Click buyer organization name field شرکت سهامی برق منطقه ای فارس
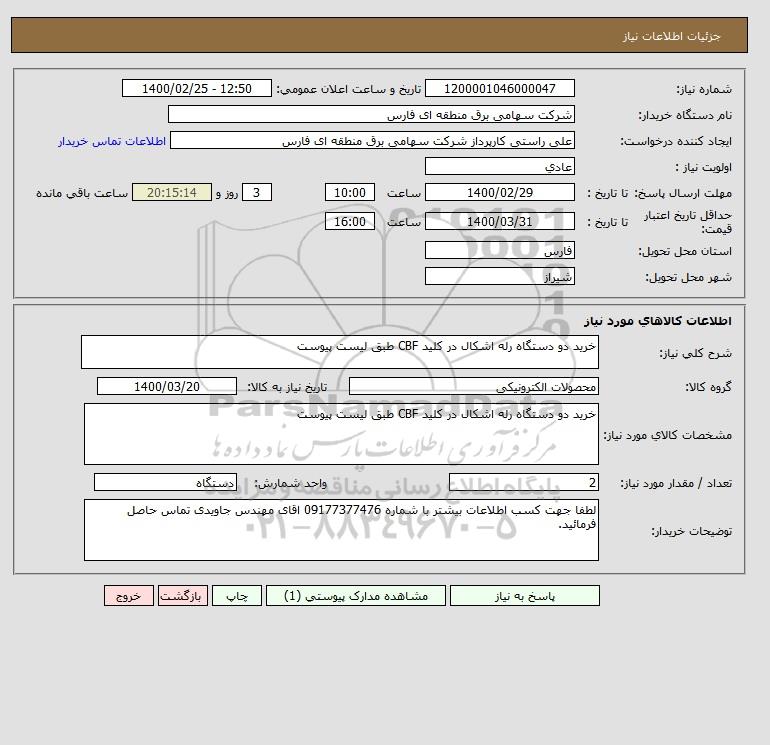Viewport: 770px width, 745px height. (x=371, y=114)
